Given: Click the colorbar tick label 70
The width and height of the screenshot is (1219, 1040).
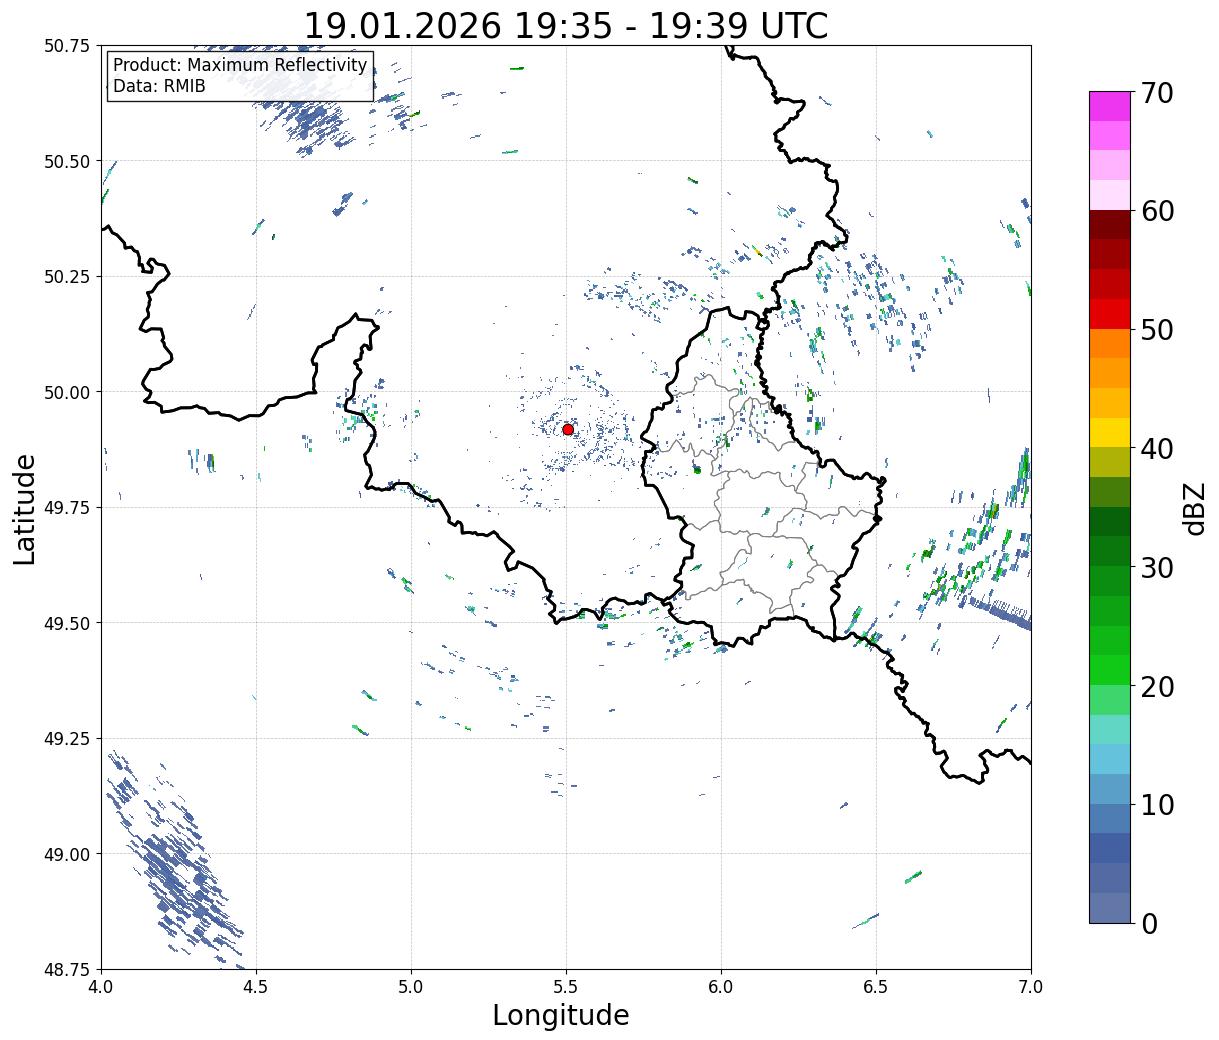Looking at the screenshot, I should (x=1157, y=93).
